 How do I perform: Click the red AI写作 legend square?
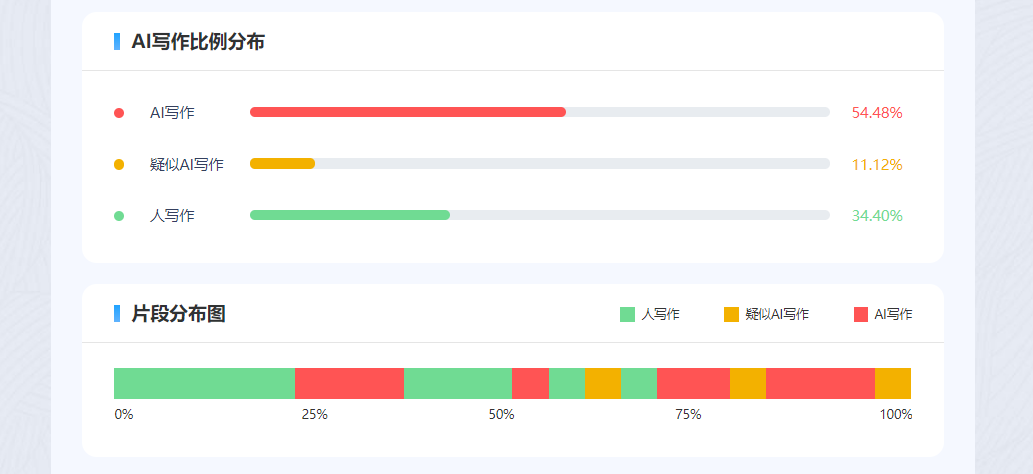pos(861,314)
